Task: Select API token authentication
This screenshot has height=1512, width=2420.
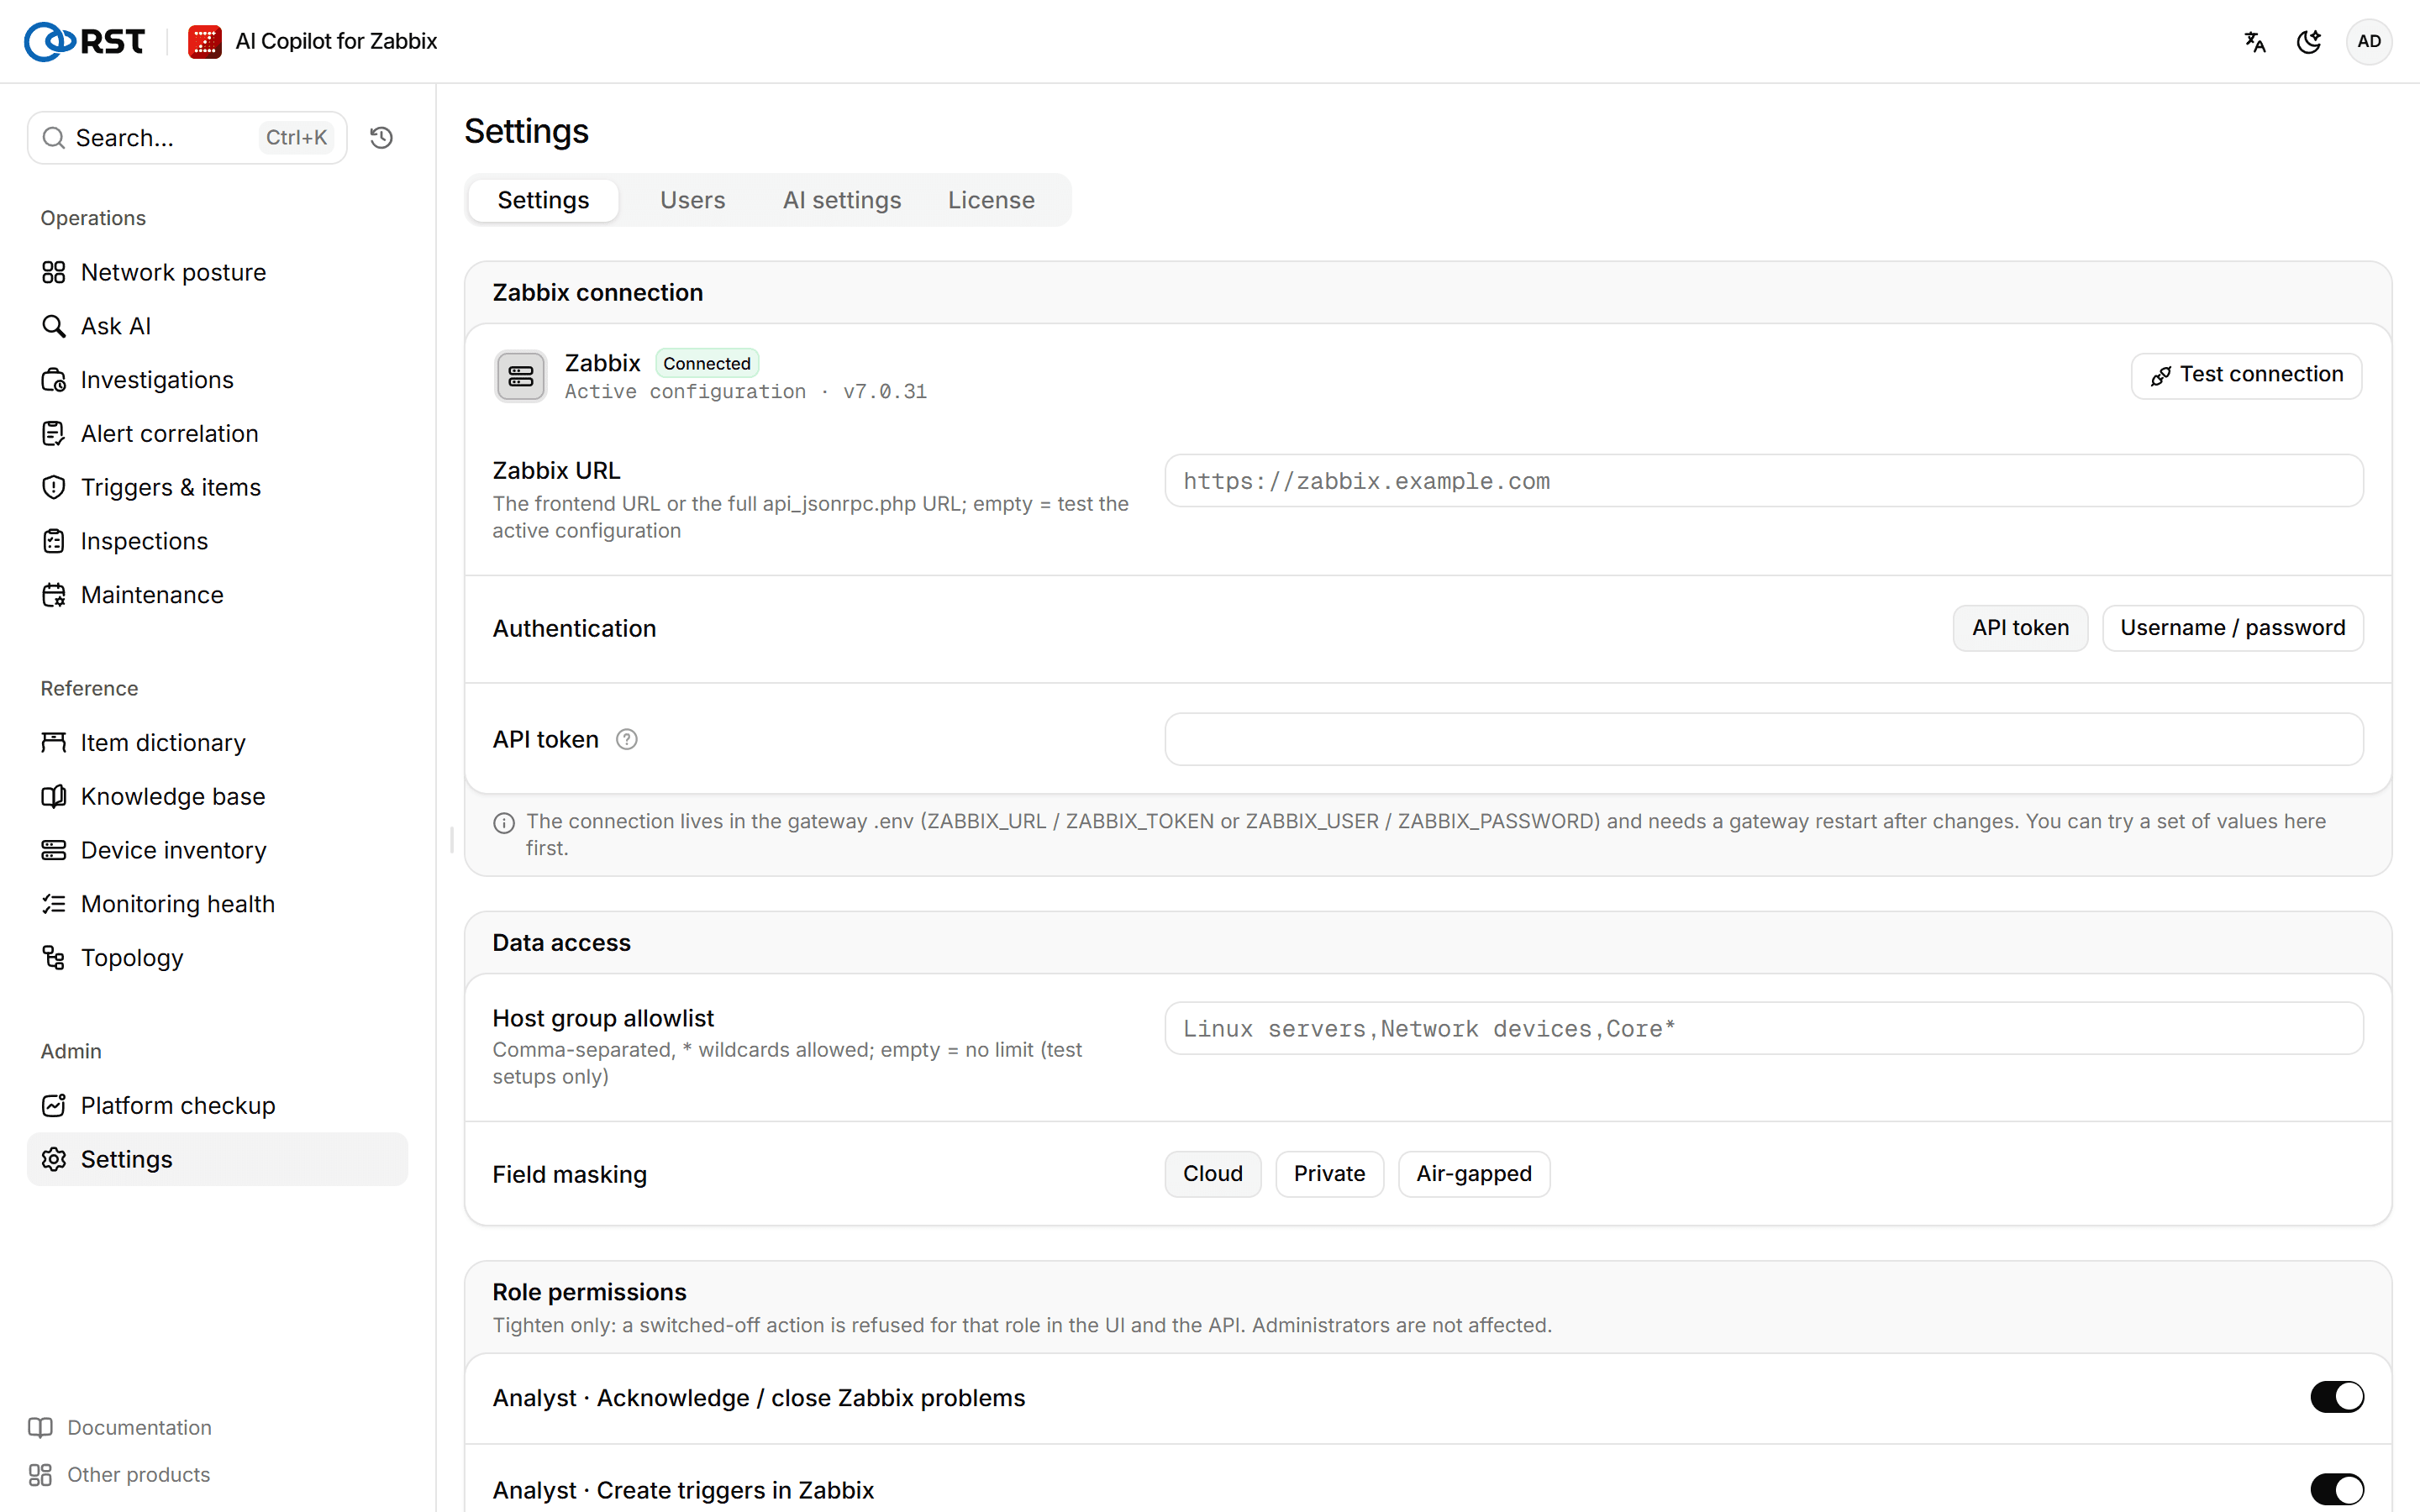Action: coord(2020,628)
